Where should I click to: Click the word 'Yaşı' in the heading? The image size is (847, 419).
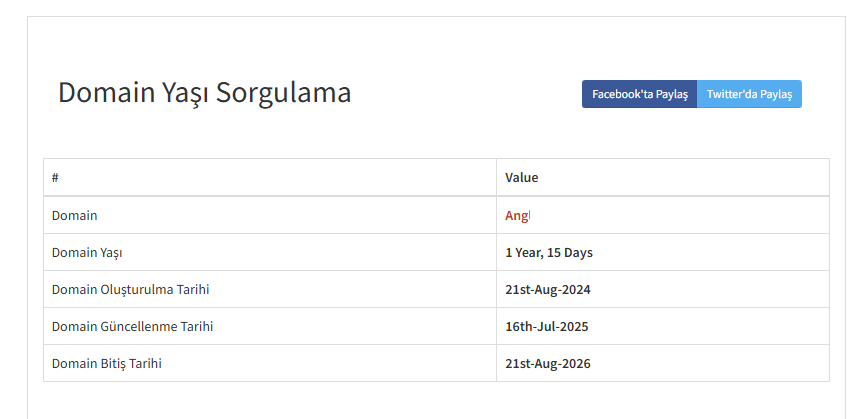pyautogui.click(x=185, y=93)
